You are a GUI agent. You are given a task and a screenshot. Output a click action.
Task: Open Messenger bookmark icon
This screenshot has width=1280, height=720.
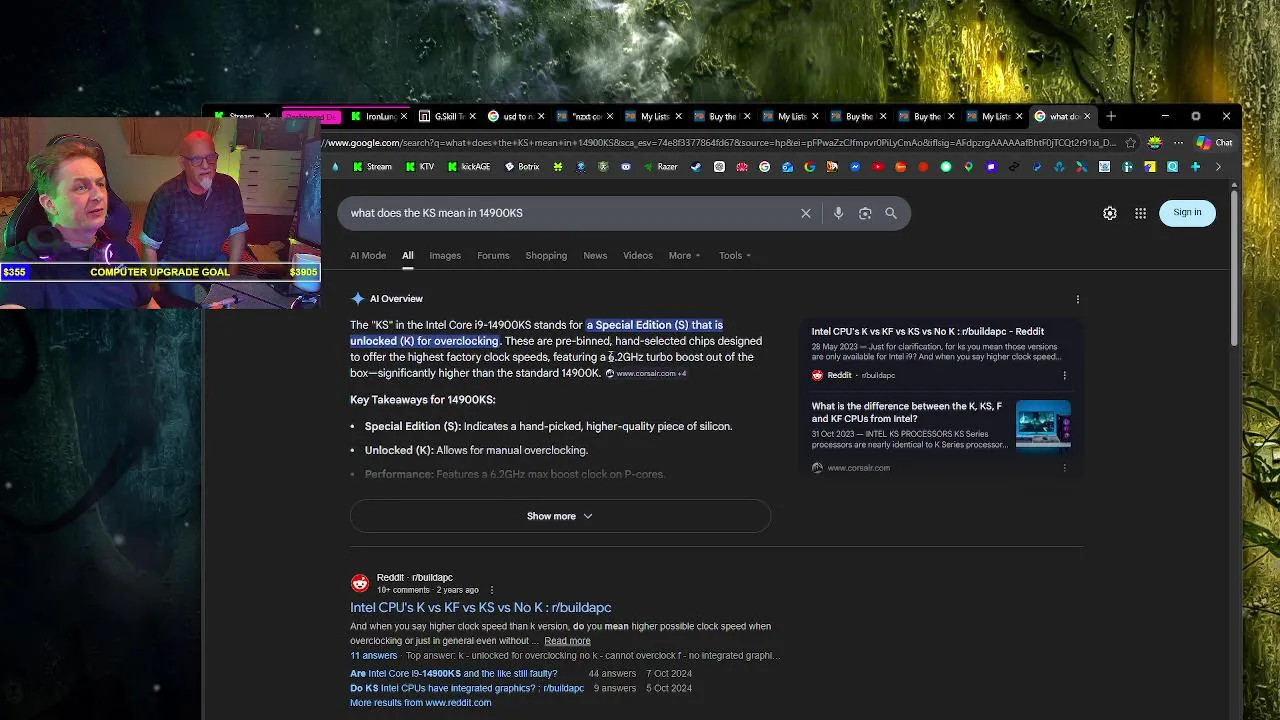coord(856,167)
